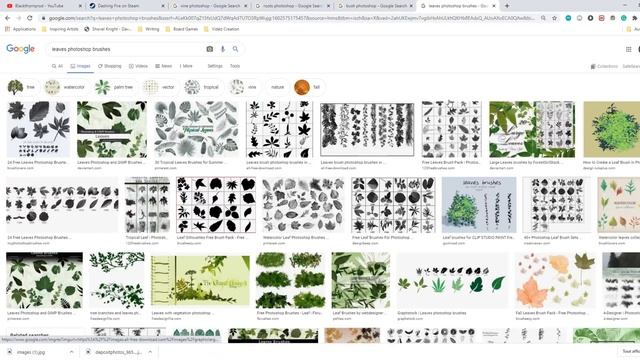Open the Settings menu under search bar

click(x=215, y=66)
